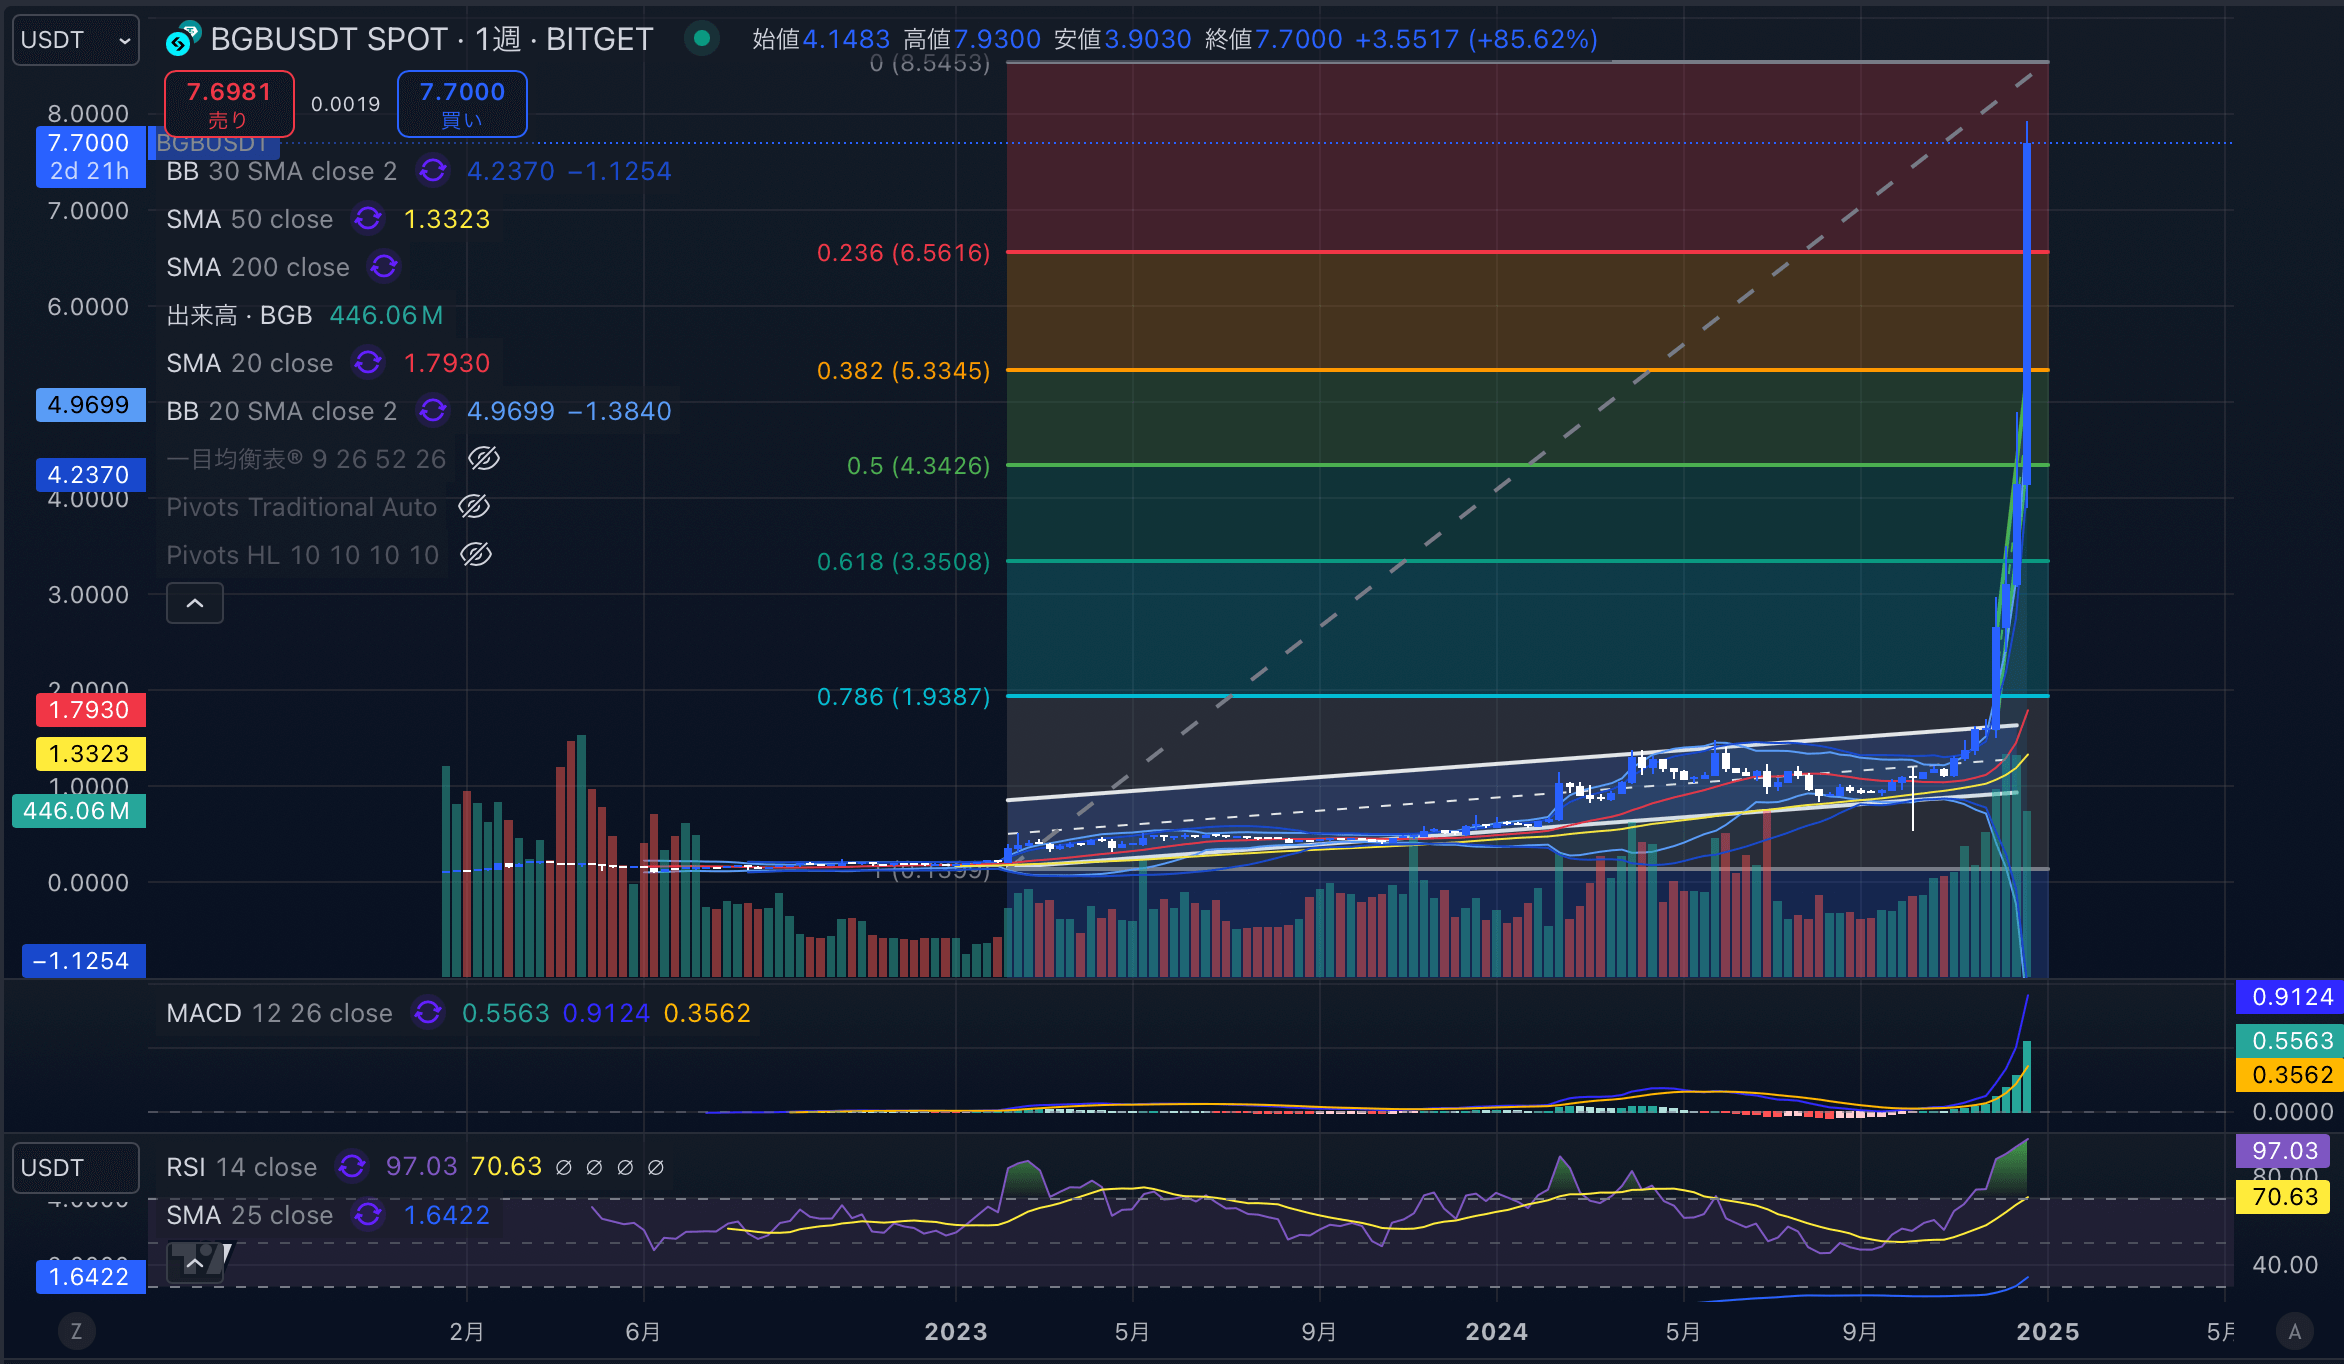
Task: Click the 4.2370 price axis label
Action: (91, 475)
